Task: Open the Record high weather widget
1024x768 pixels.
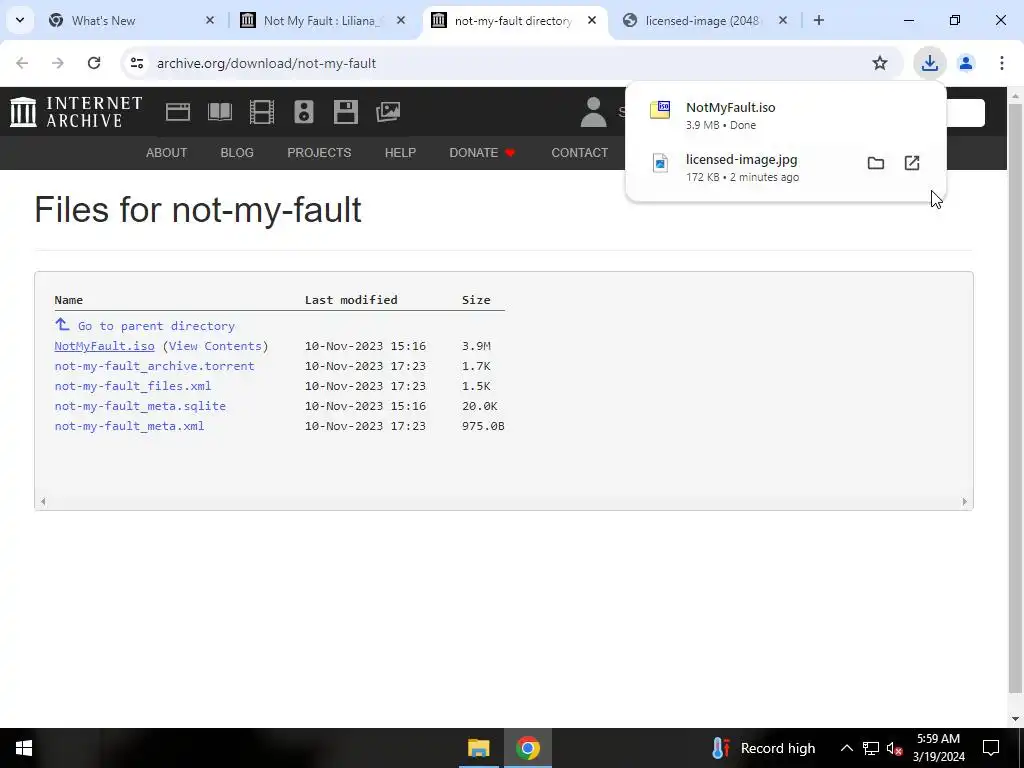Action: pyautogui.click(x=763, y=748)
